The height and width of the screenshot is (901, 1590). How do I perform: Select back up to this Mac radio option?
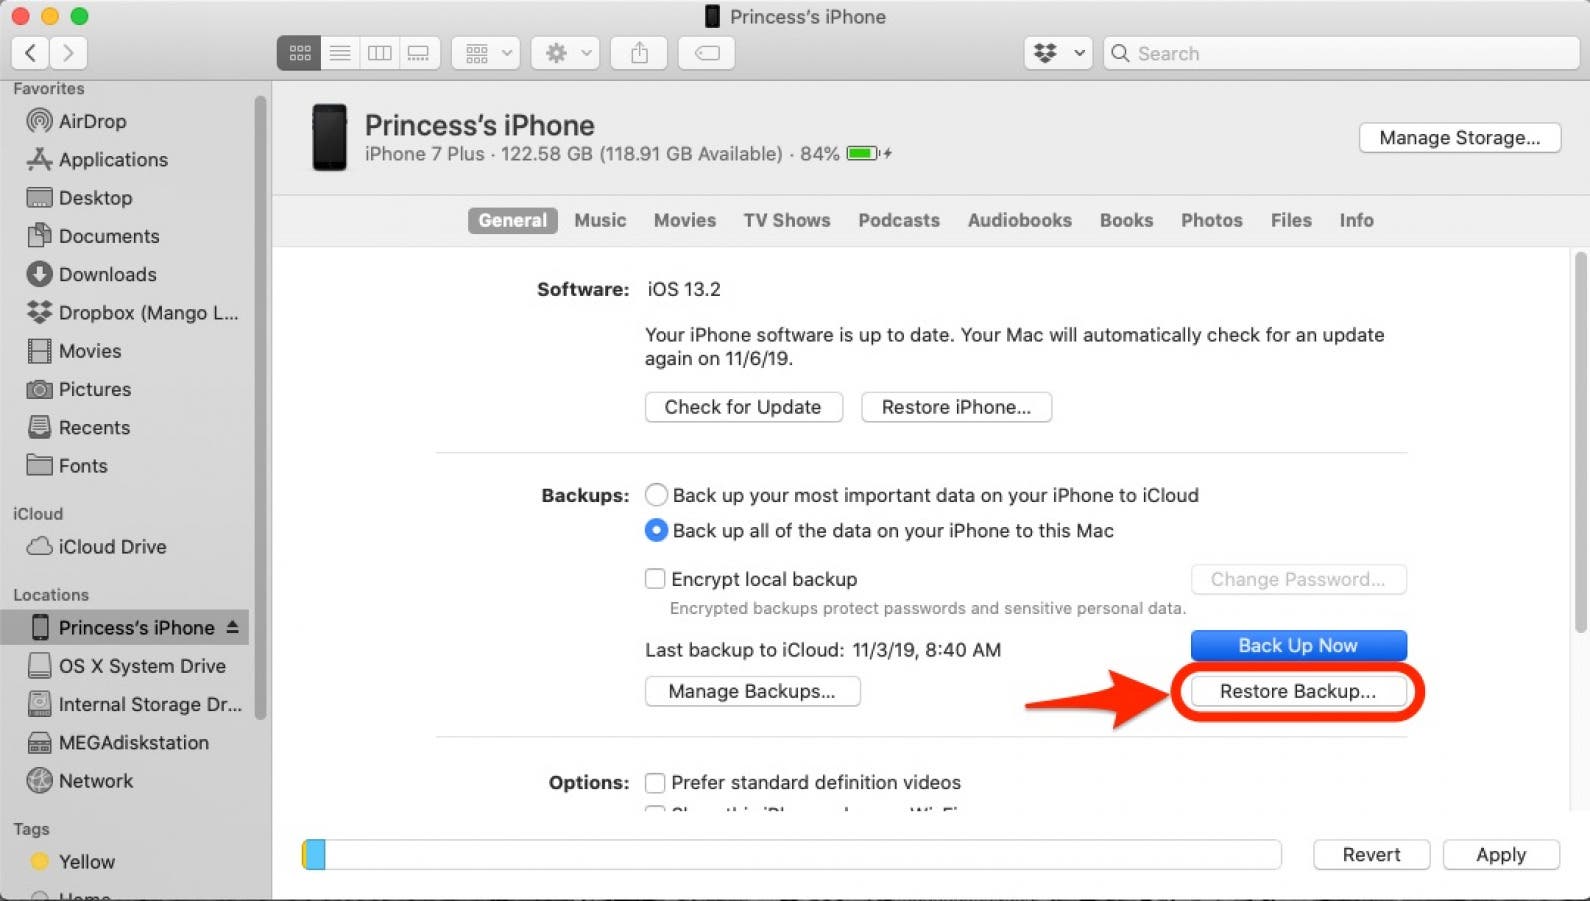[x=656, y=531]
